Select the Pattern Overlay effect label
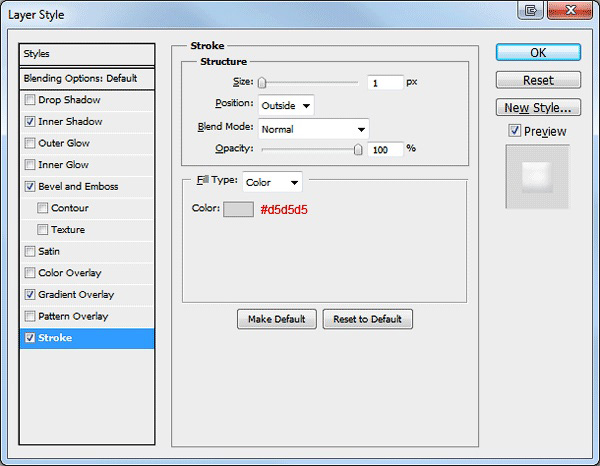600x466 pixels. 73,316
